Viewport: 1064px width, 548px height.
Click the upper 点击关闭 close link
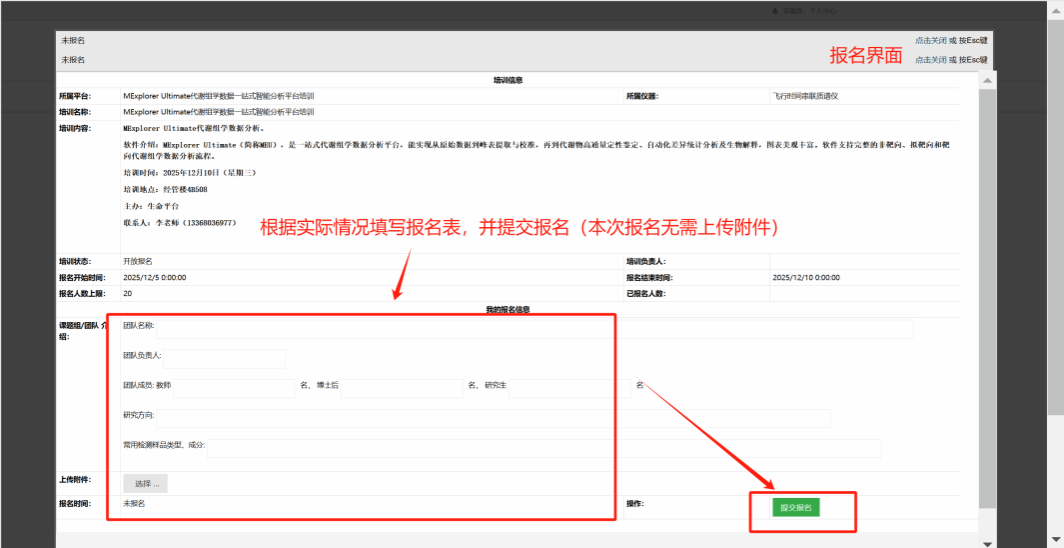point(930,41)
